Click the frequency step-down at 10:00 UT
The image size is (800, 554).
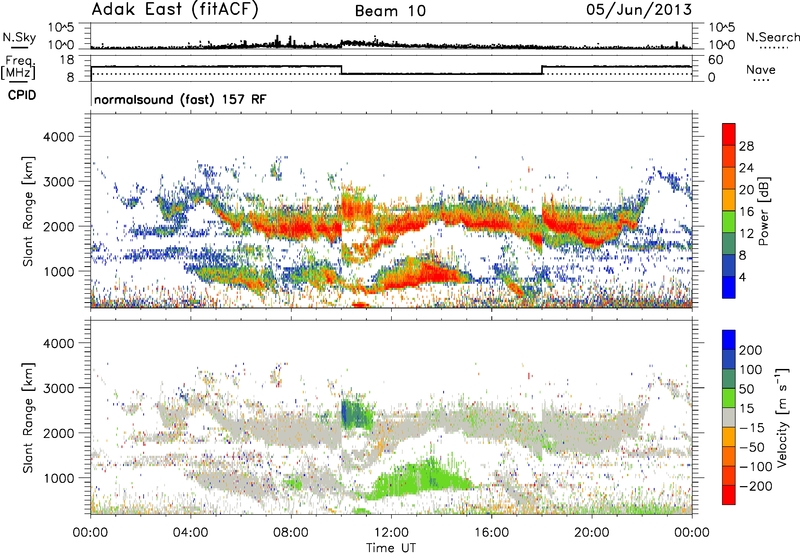click(341, 70)
